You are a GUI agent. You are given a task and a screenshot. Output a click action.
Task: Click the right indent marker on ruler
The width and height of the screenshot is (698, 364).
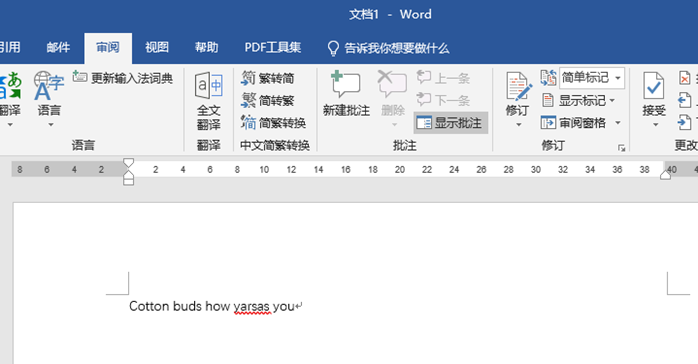click(666, 174)
